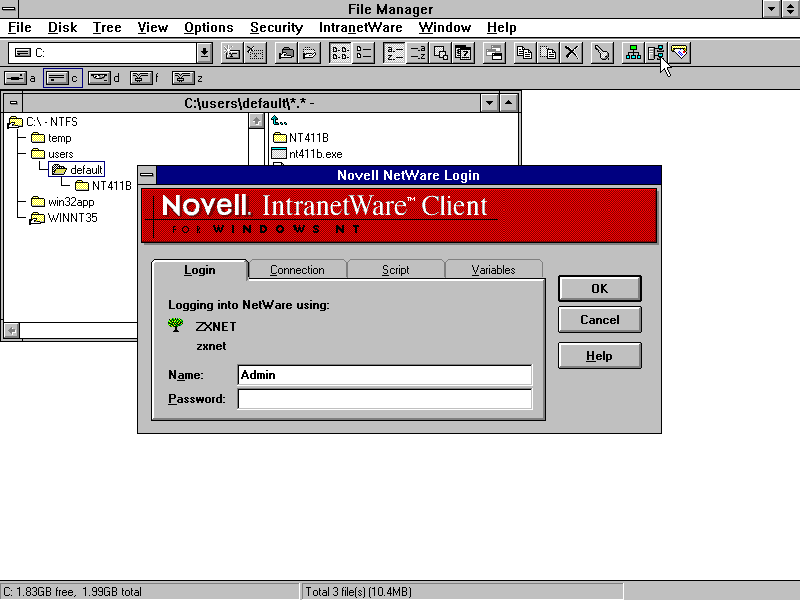The height and width of the screenshot is (600, 800).
Task: Click the Move files toolbar icon
Action: click(548, 53)
